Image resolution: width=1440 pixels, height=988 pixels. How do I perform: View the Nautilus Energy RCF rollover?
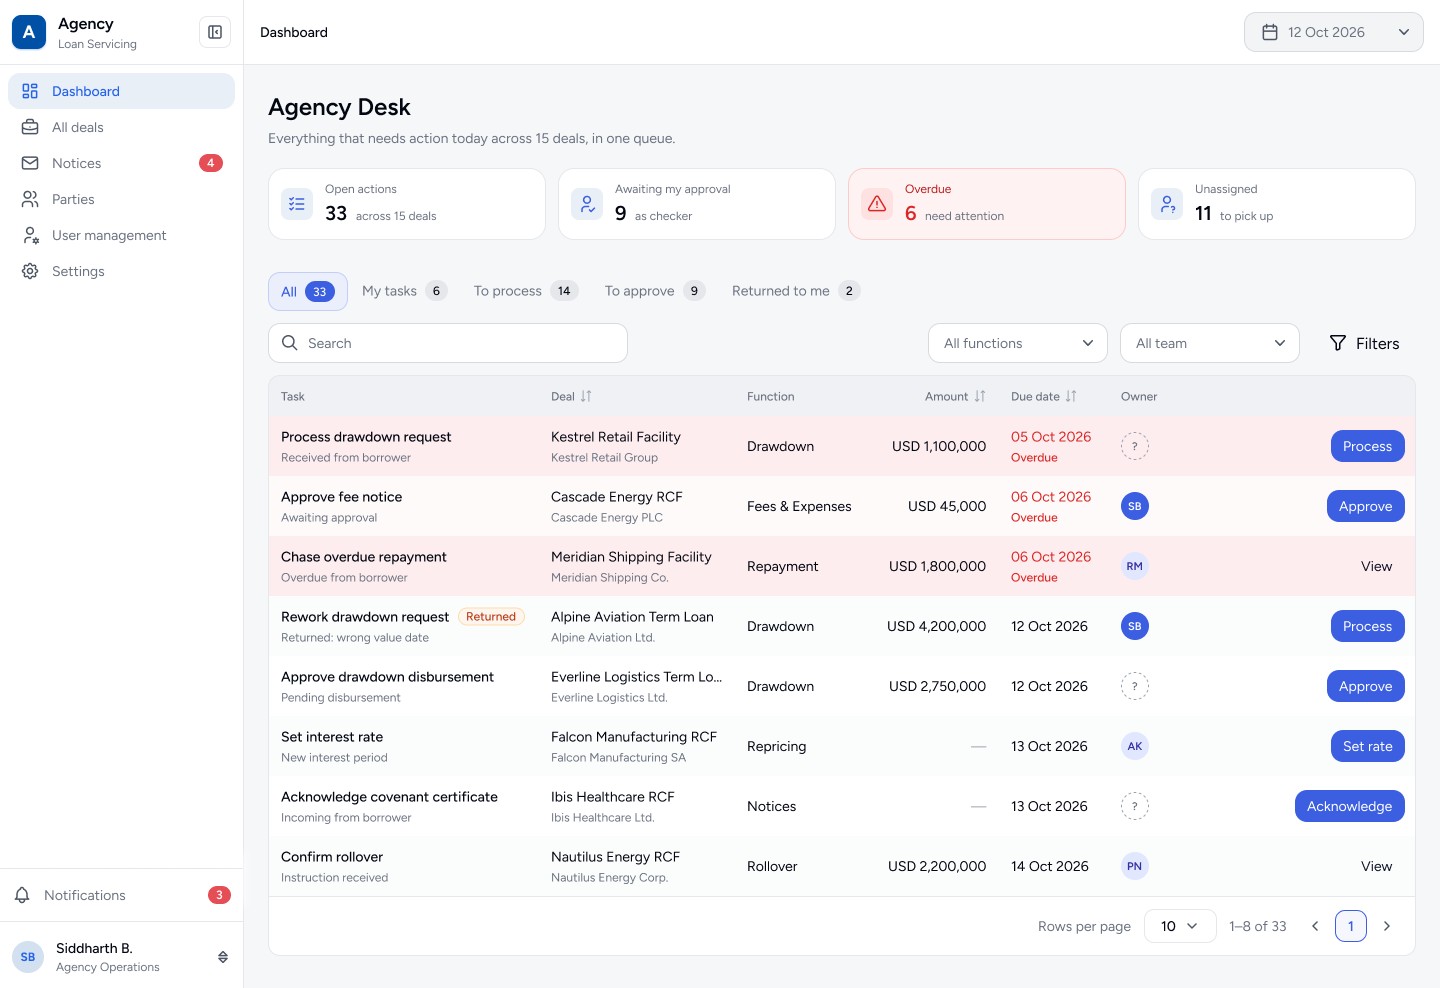(x=1376, y=866)
